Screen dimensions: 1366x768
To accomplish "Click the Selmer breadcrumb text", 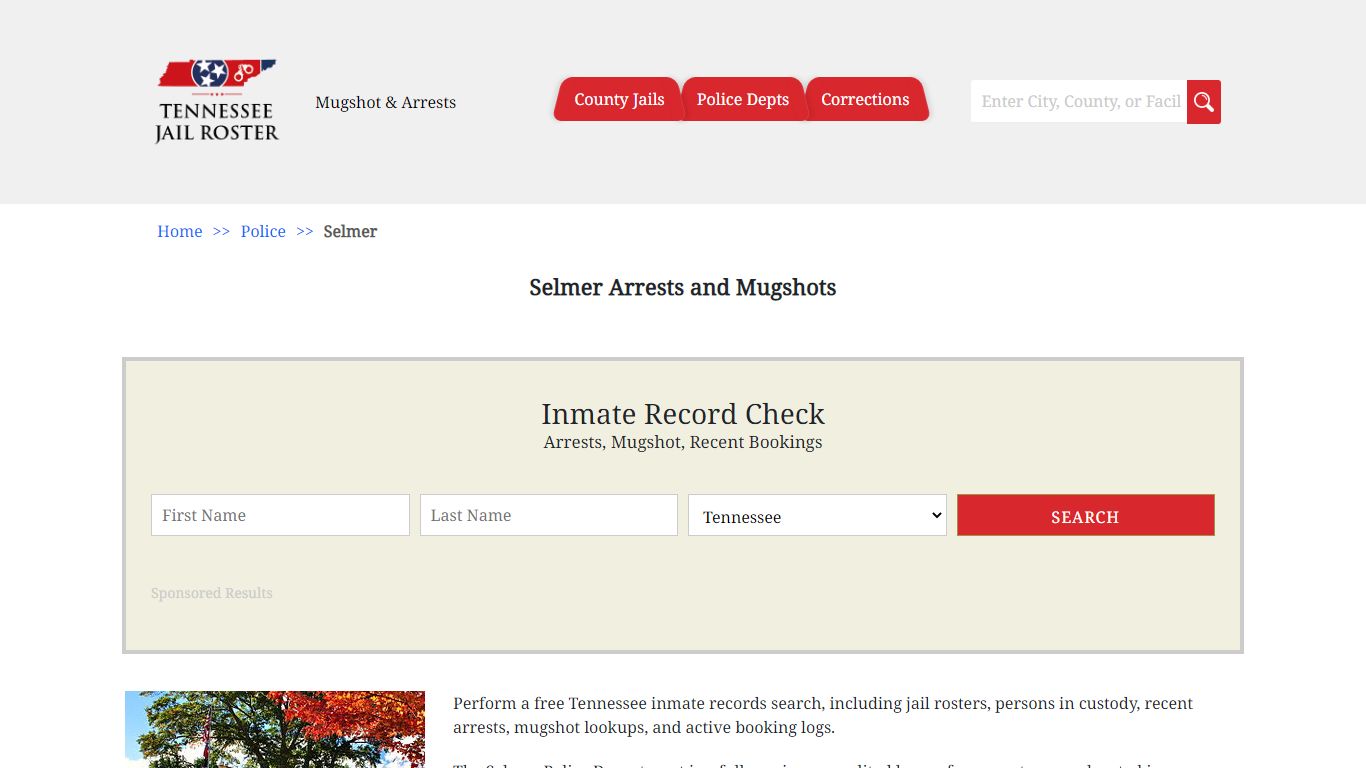I will tap(350, 231).
